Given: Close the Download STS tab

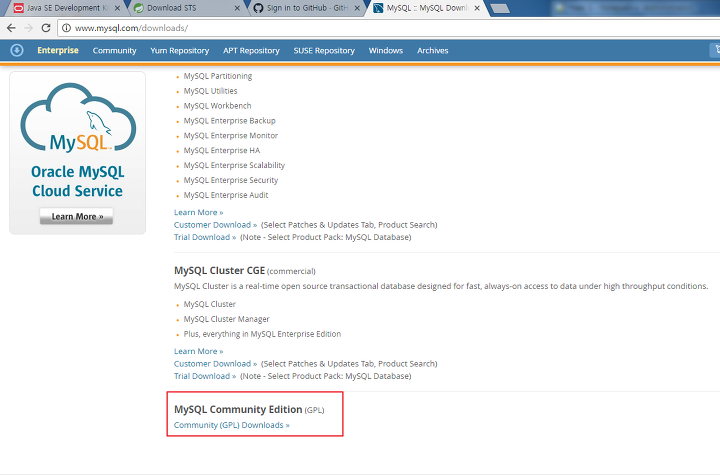Looking at the screenshot, I should click(x=237, y=8).
